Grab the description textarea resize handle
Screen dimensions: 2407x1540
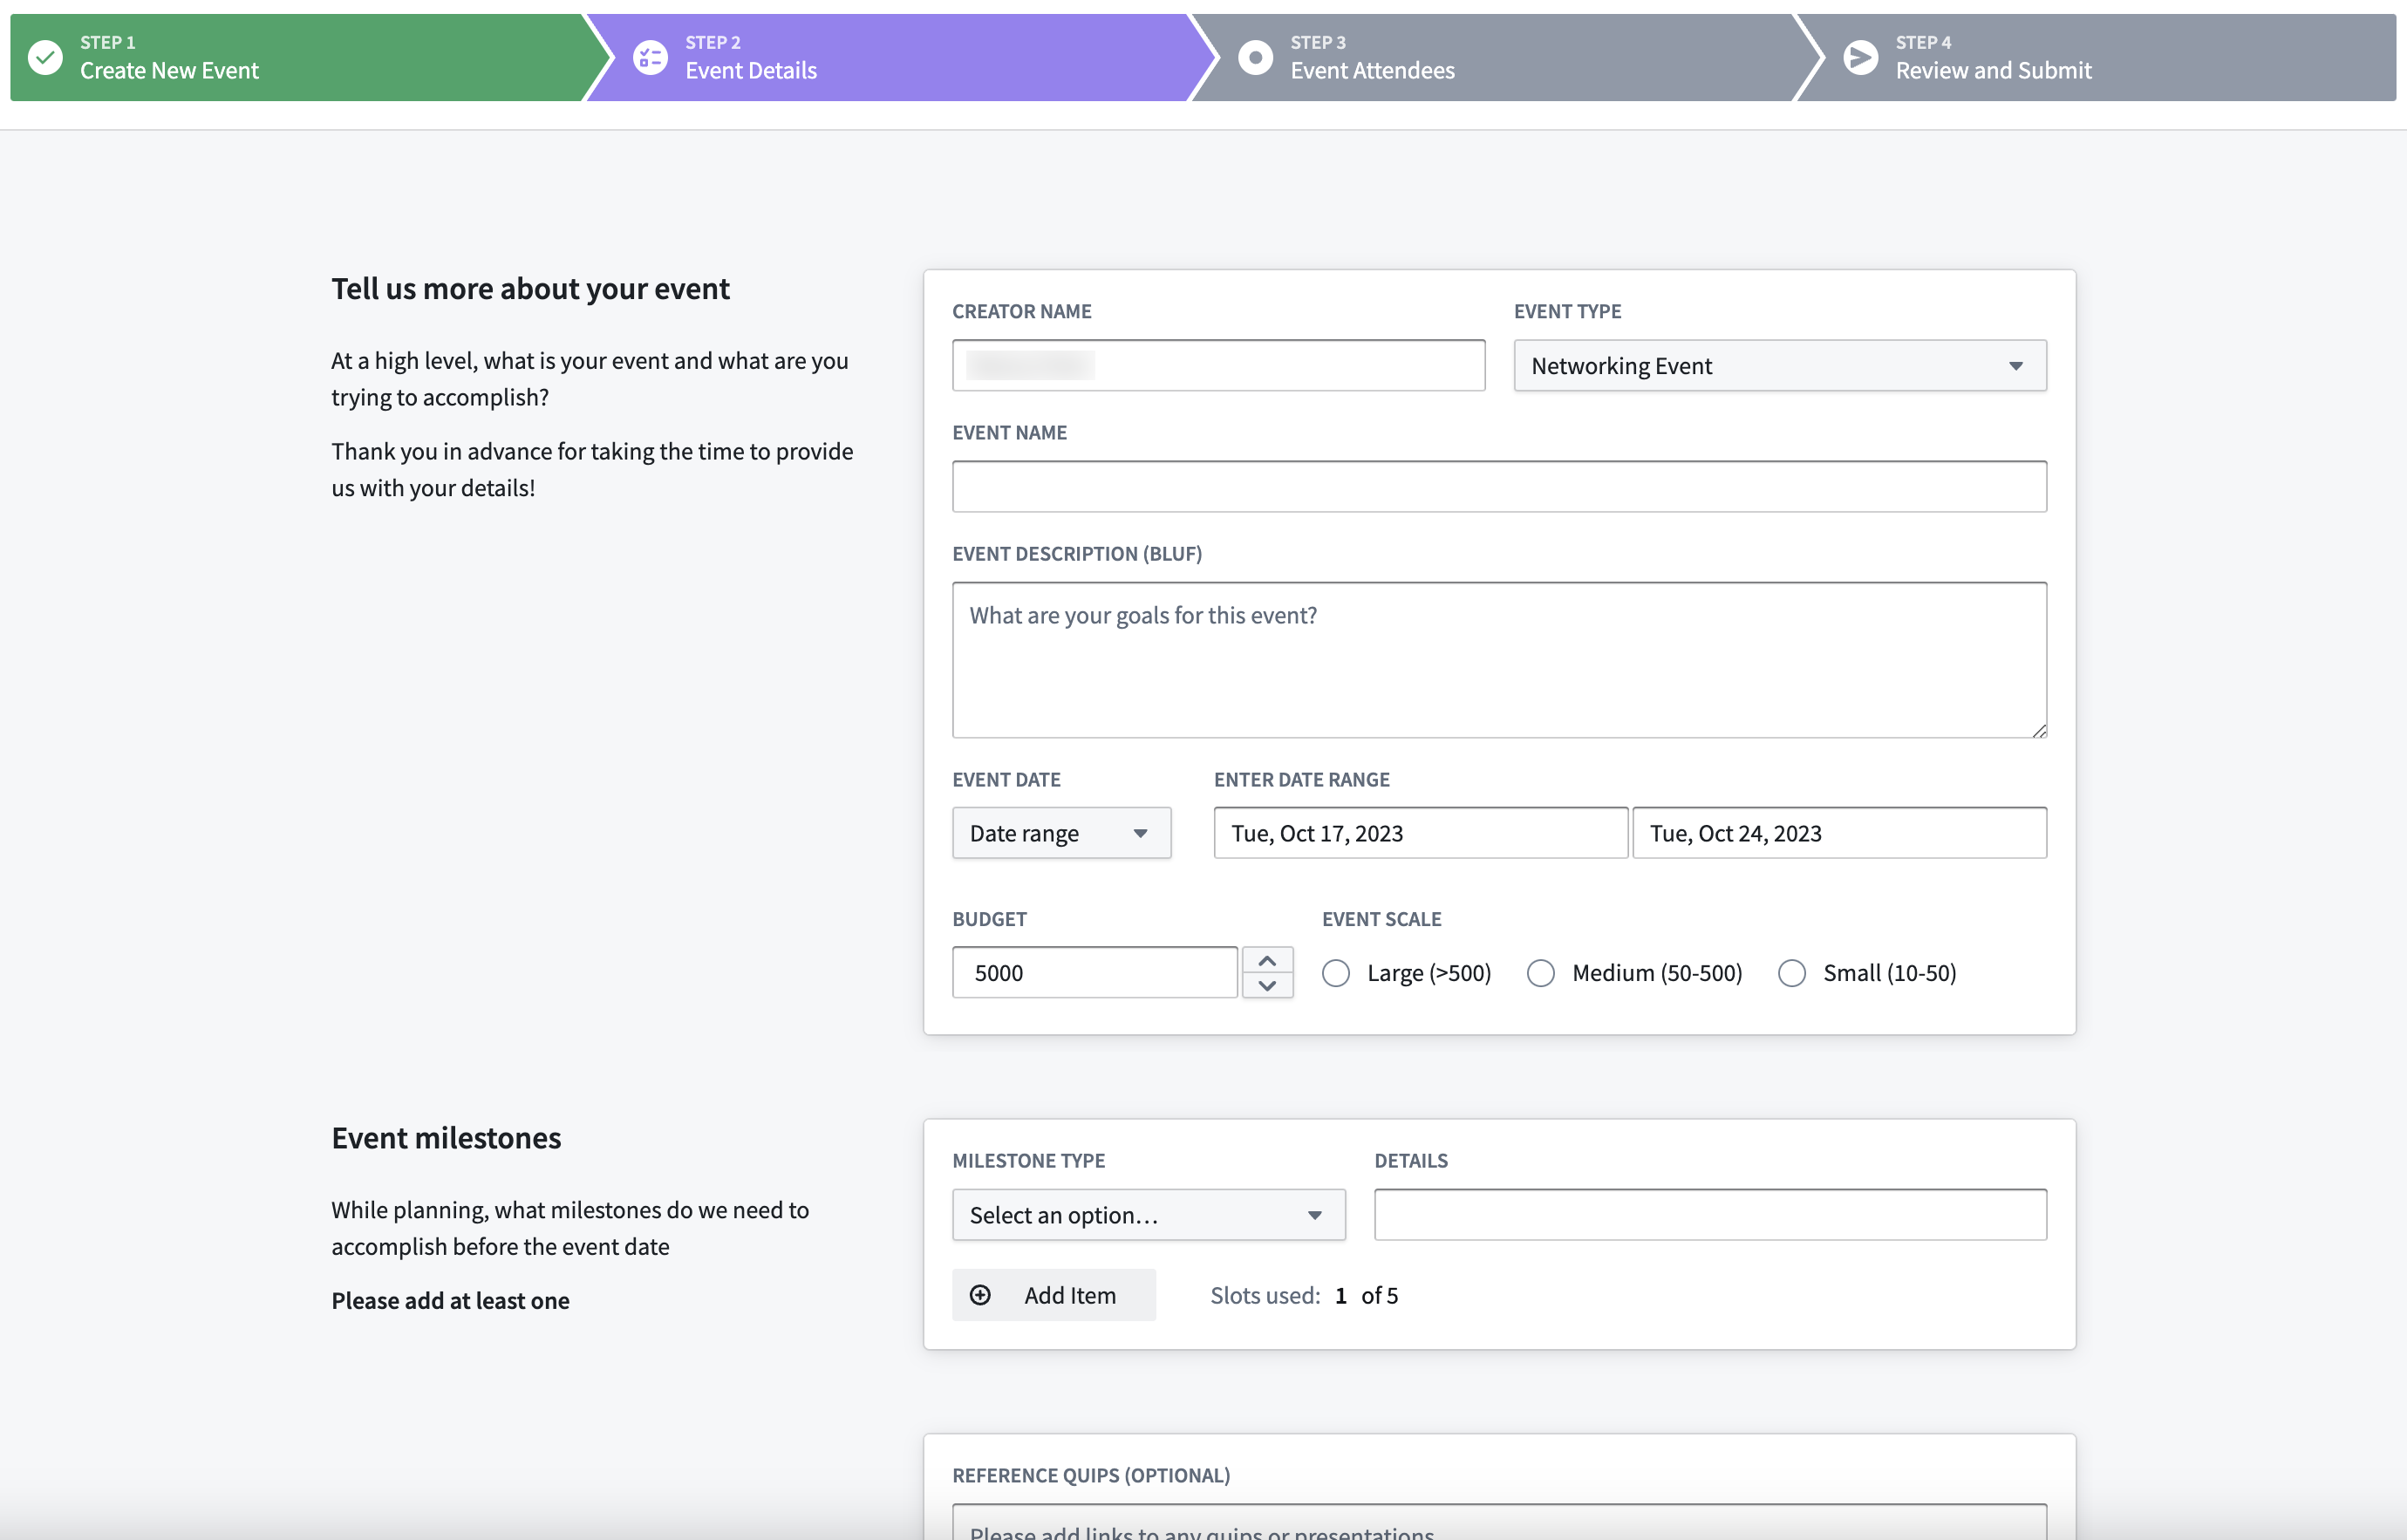(2039, 730)
